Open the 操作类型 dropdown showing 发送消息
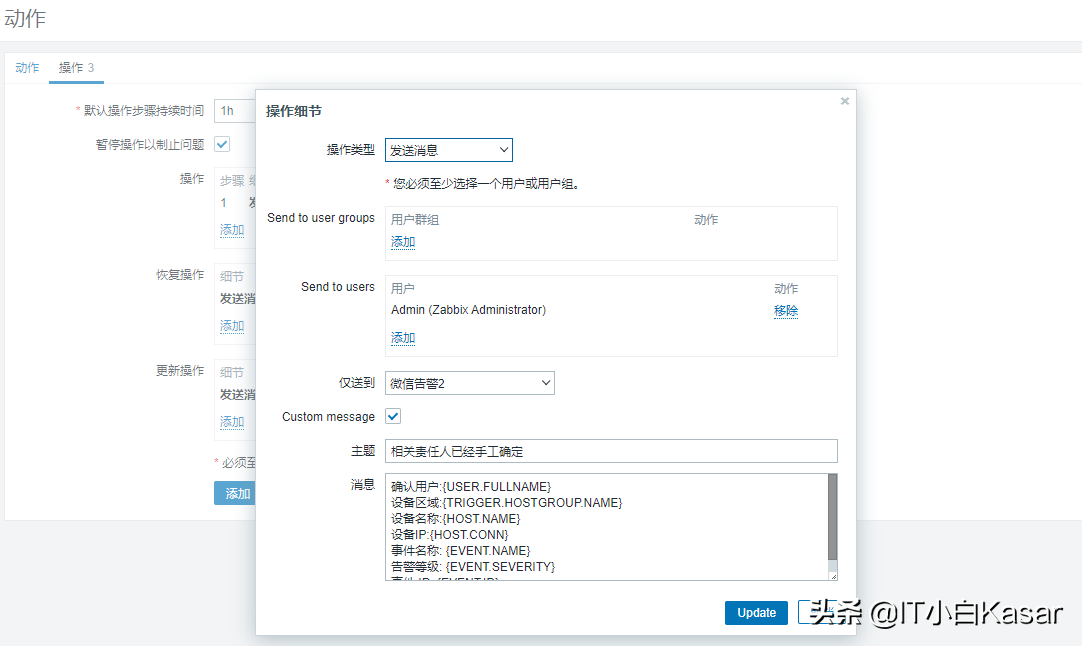1082x646 pixels. click(x=448, y=150)
